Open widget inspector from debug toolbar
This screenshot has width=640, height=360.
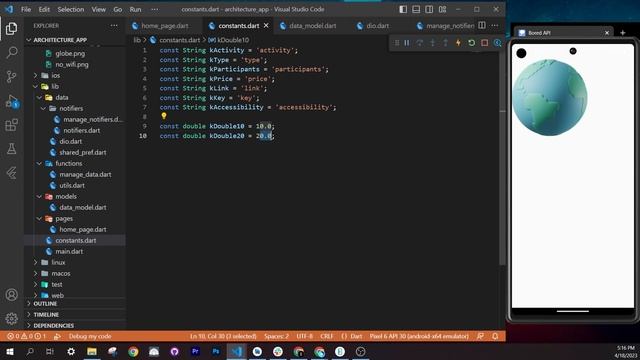[497, 43]
